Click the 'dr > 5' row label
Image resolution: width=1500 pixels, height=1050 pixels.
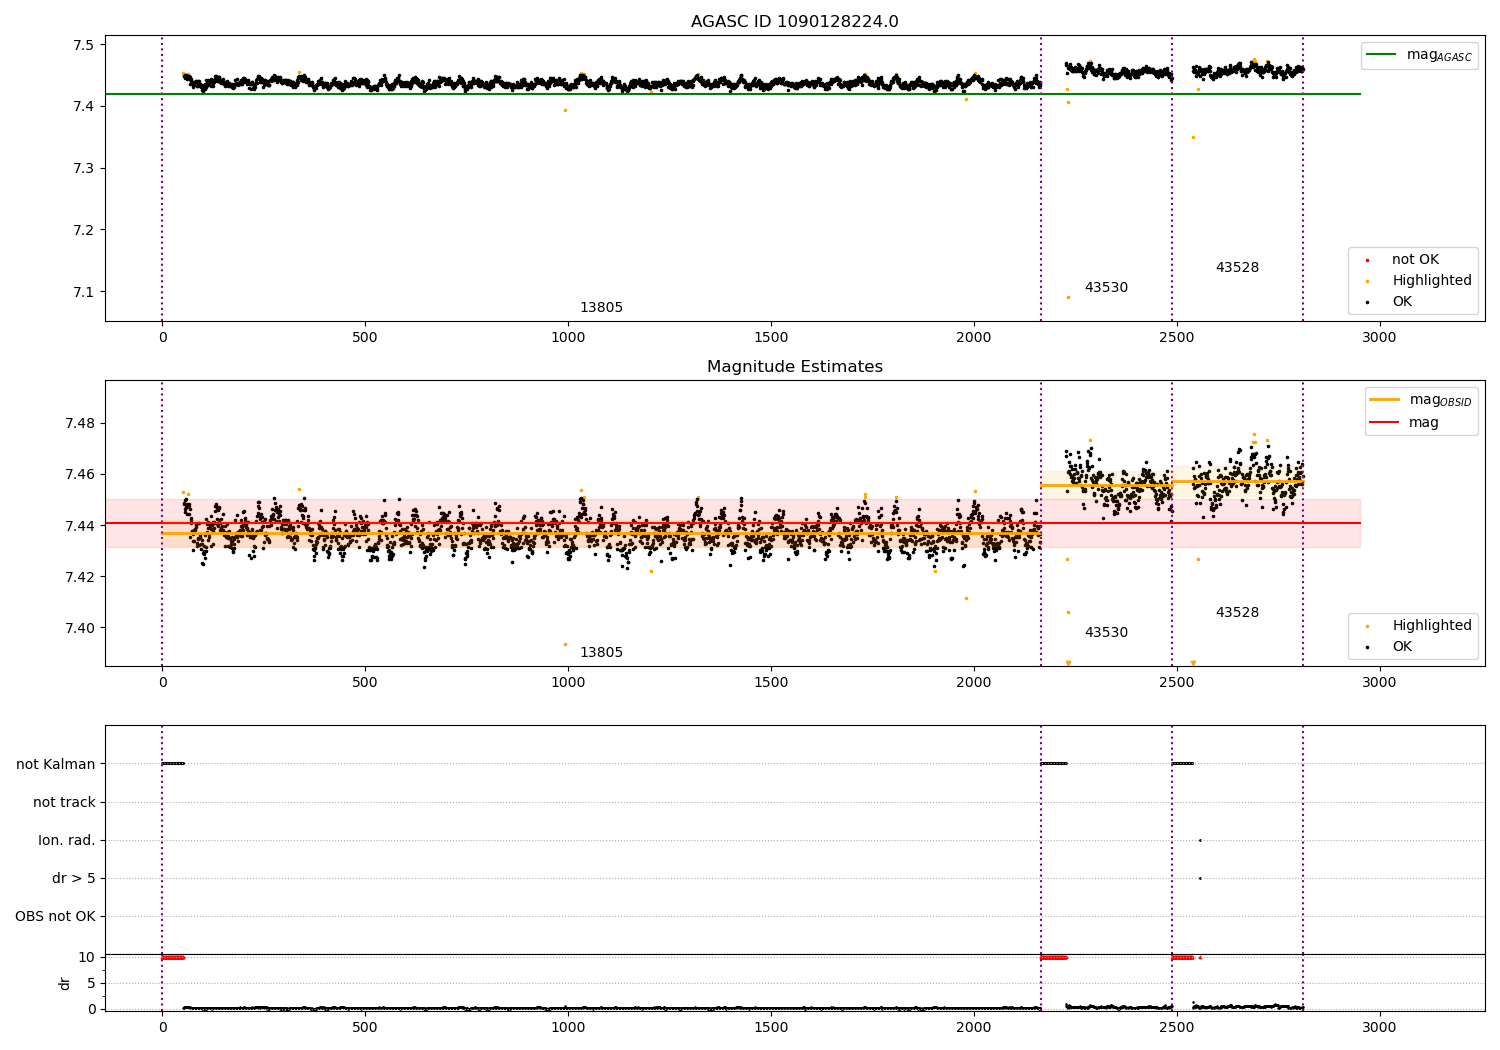74,878
